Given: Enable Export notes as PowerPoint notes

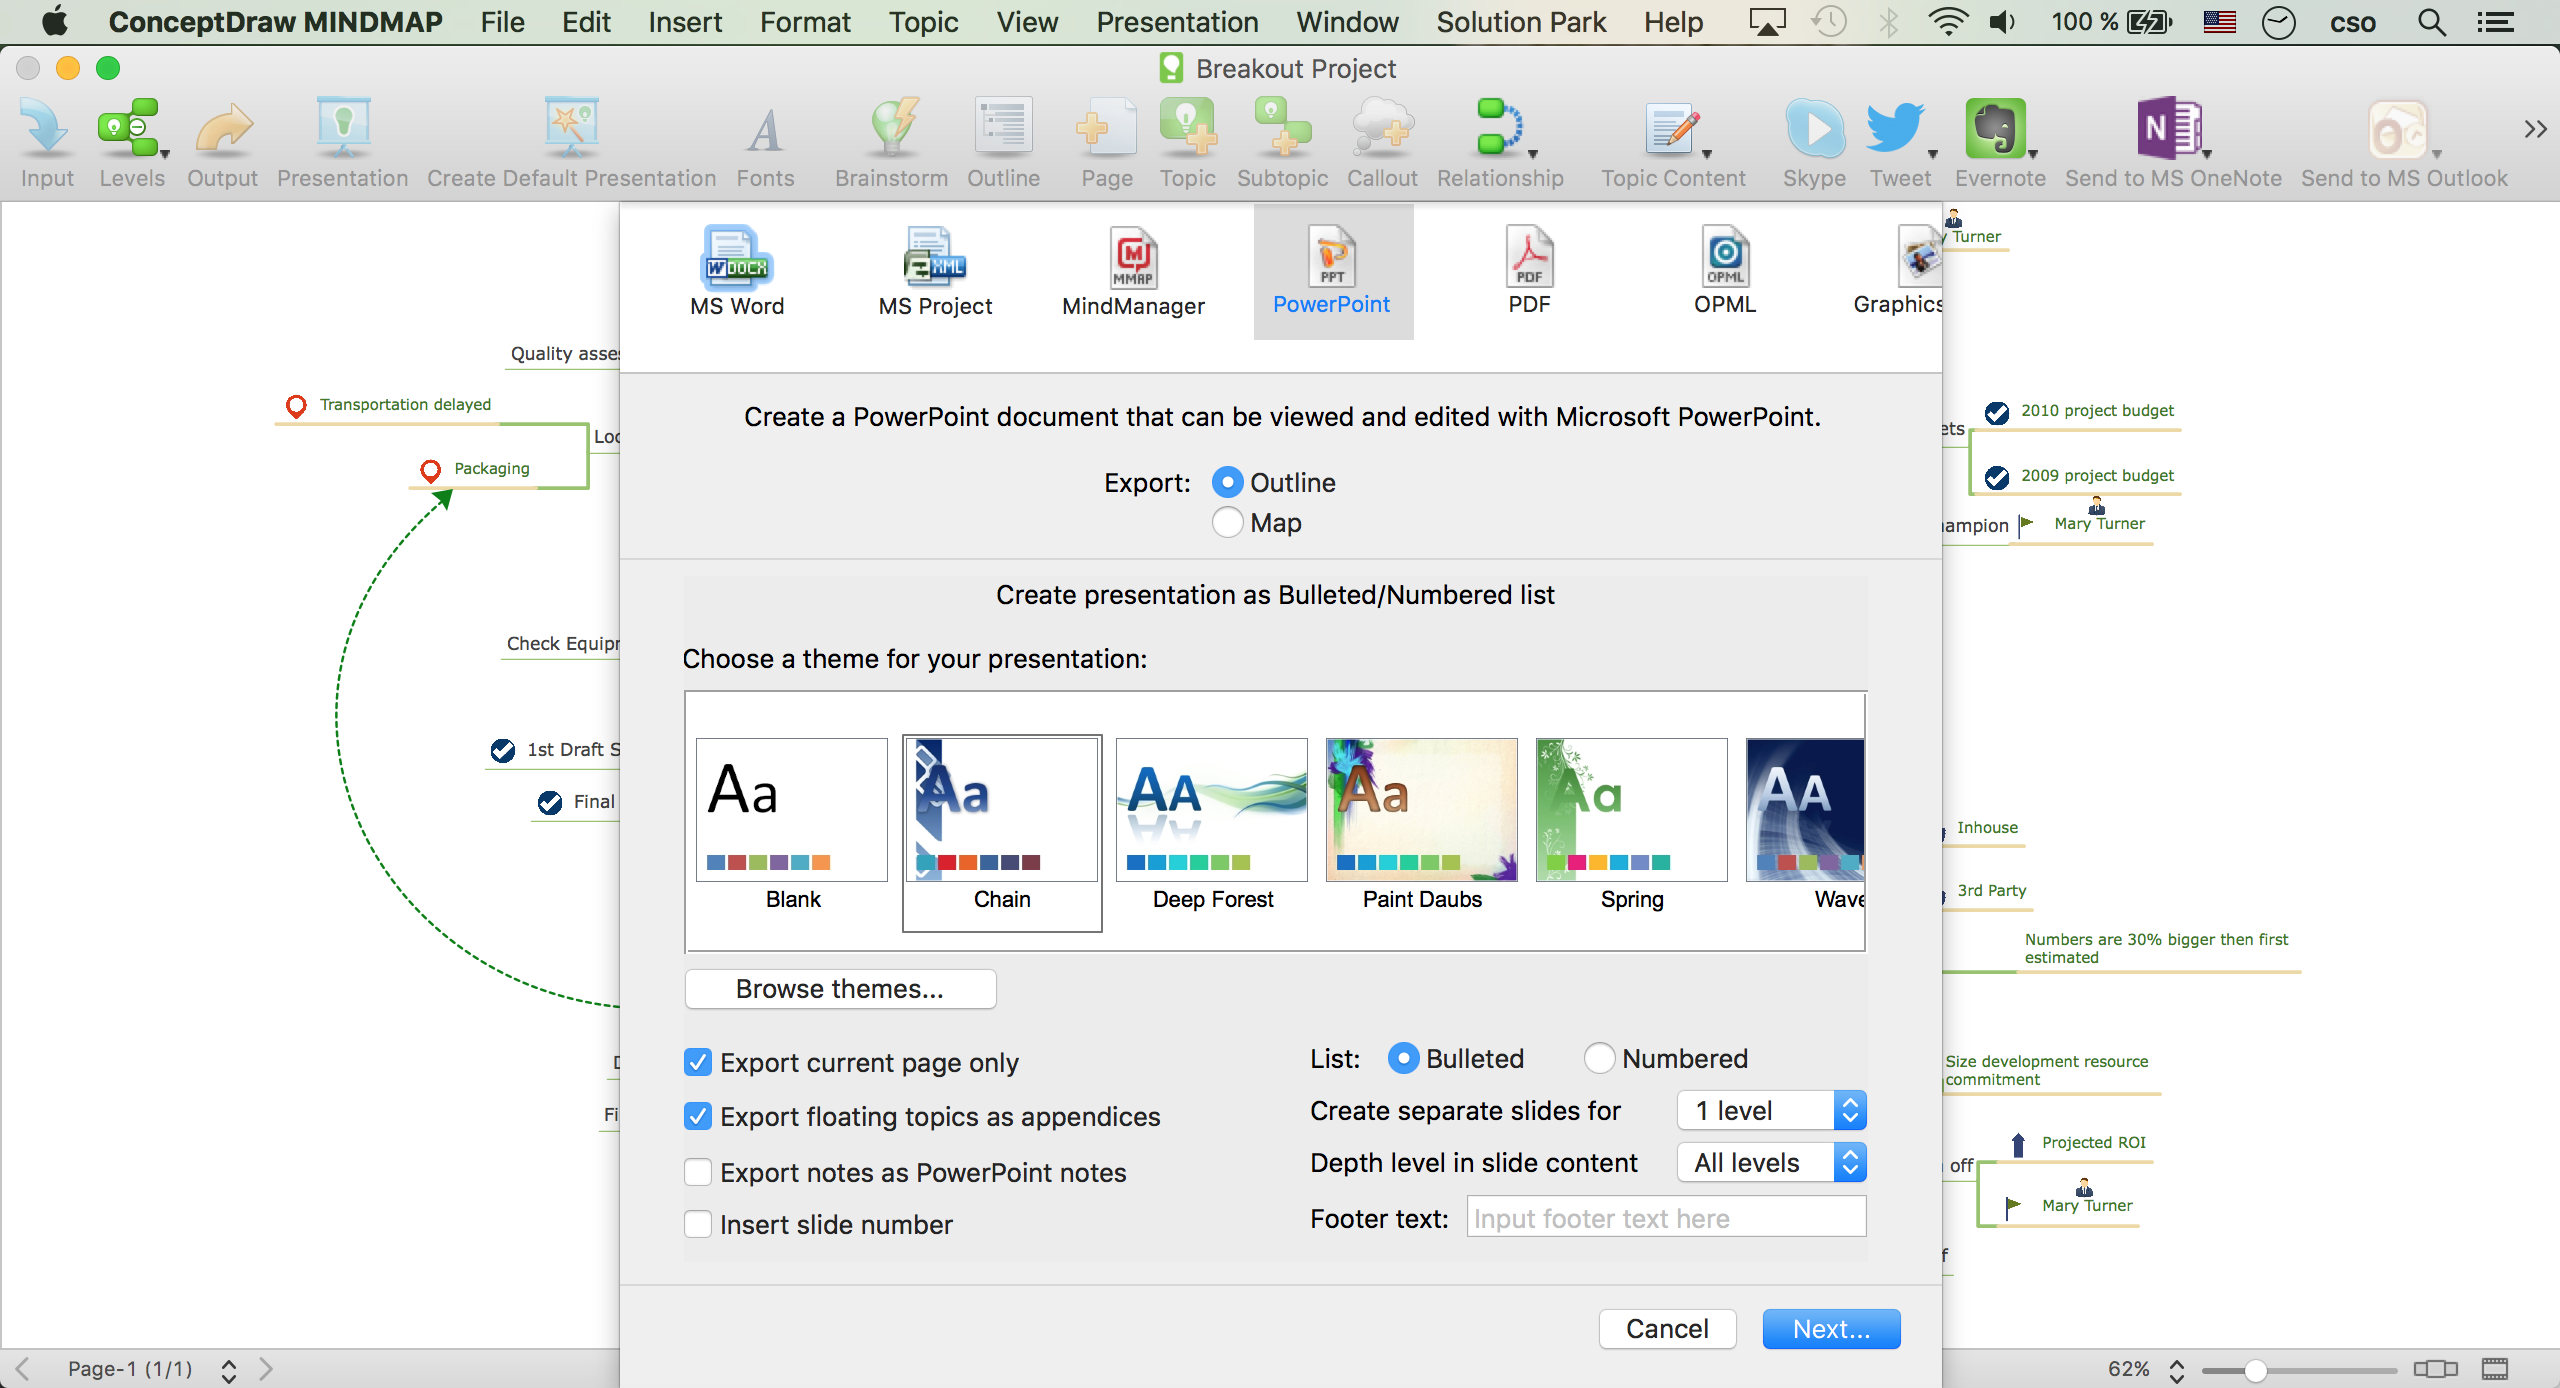Looking at the screenshot, I should coord(697,1171).
